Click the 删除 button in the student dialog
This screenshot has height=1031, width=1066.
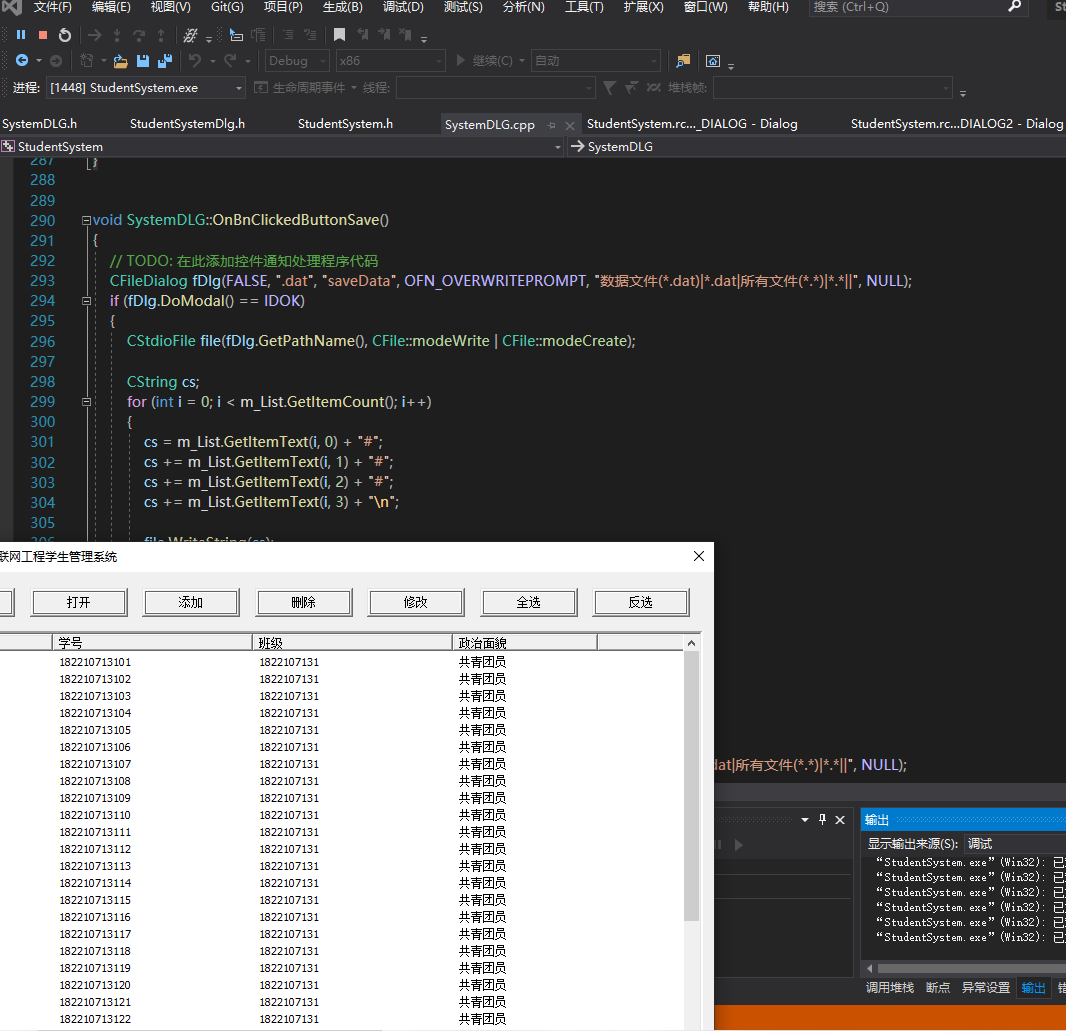(x=303, y=602)
